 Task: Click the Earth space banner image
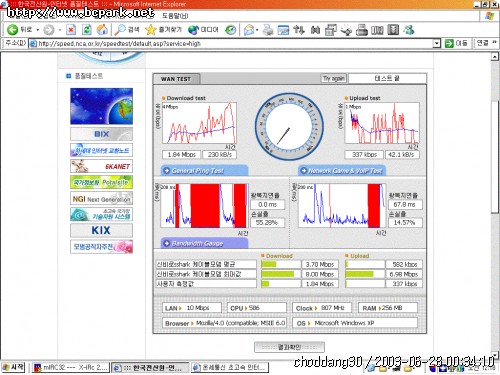point(101,106)
